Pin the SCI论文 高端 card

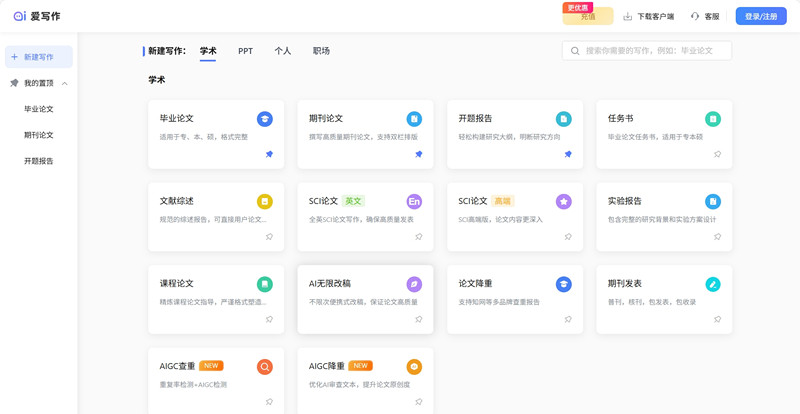[568, 237]
